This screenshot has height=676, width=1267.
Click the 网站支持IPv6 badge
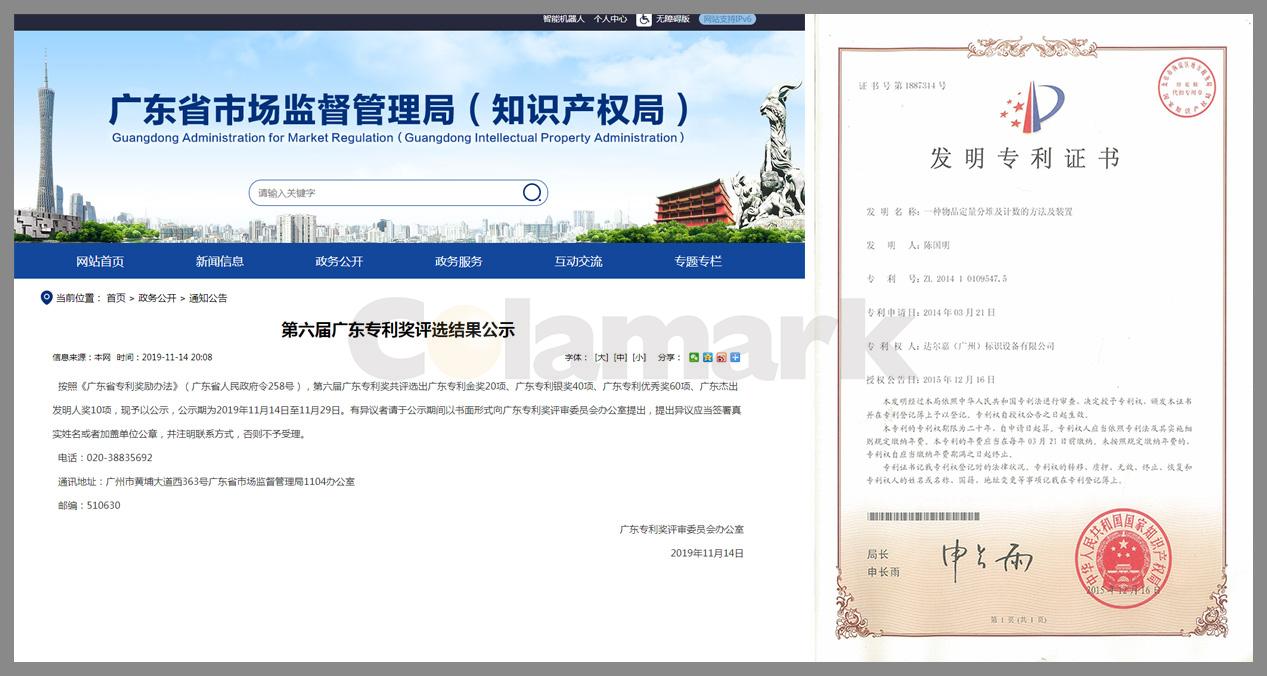click(x=727, y=19)
